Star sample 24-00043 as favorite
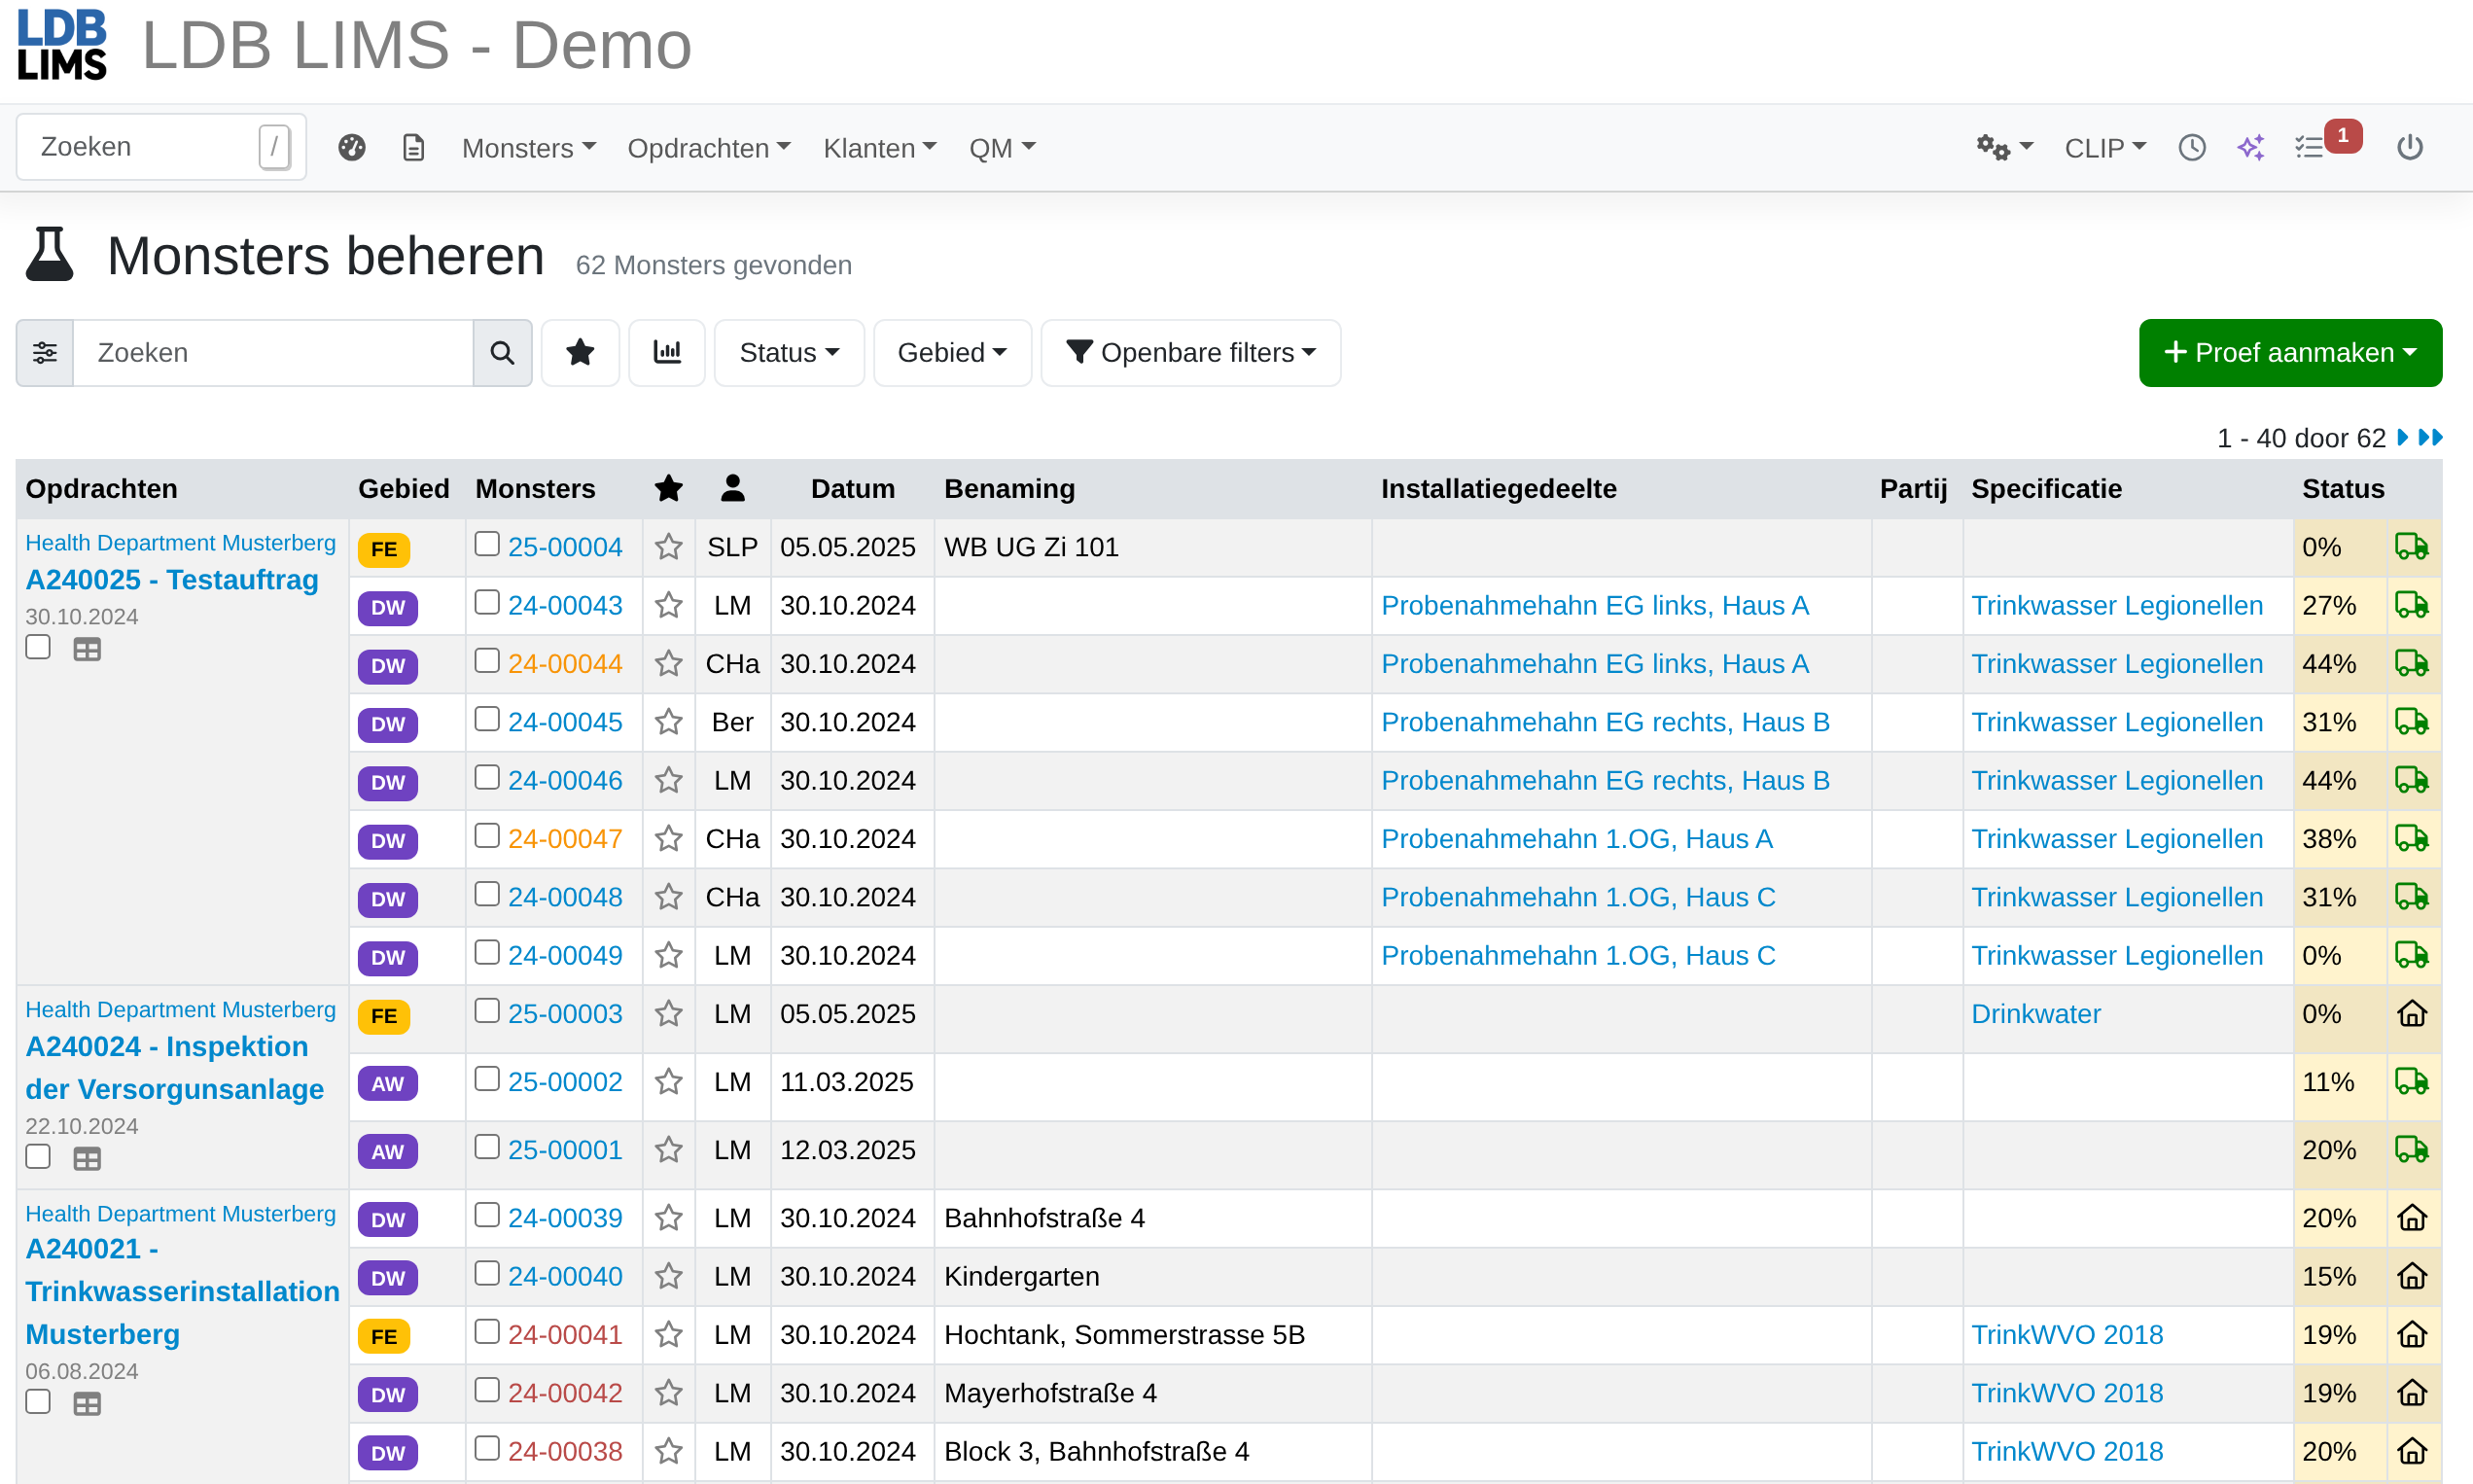The image size is (2473, 1484). 669,605
